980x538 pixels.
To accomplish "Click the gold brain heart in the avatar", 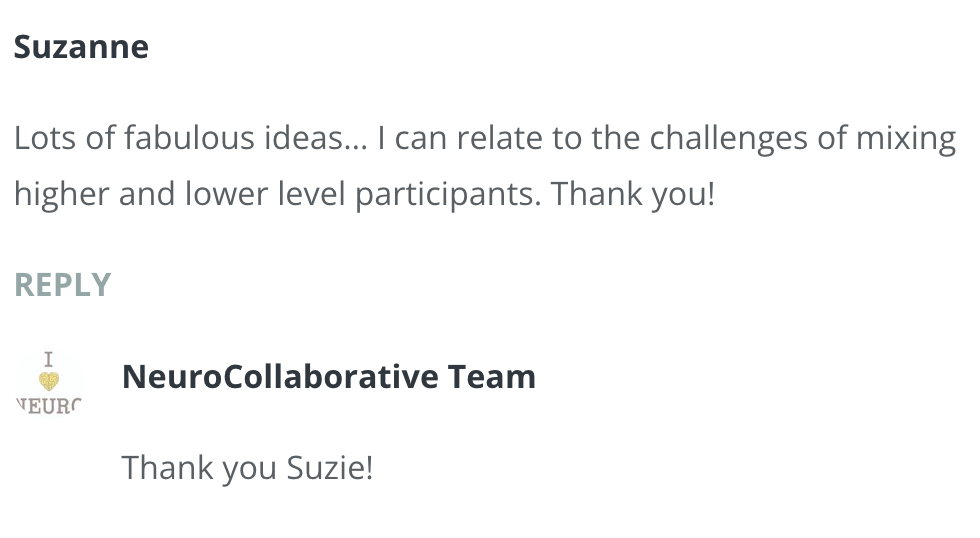I will tap(48, 381).
